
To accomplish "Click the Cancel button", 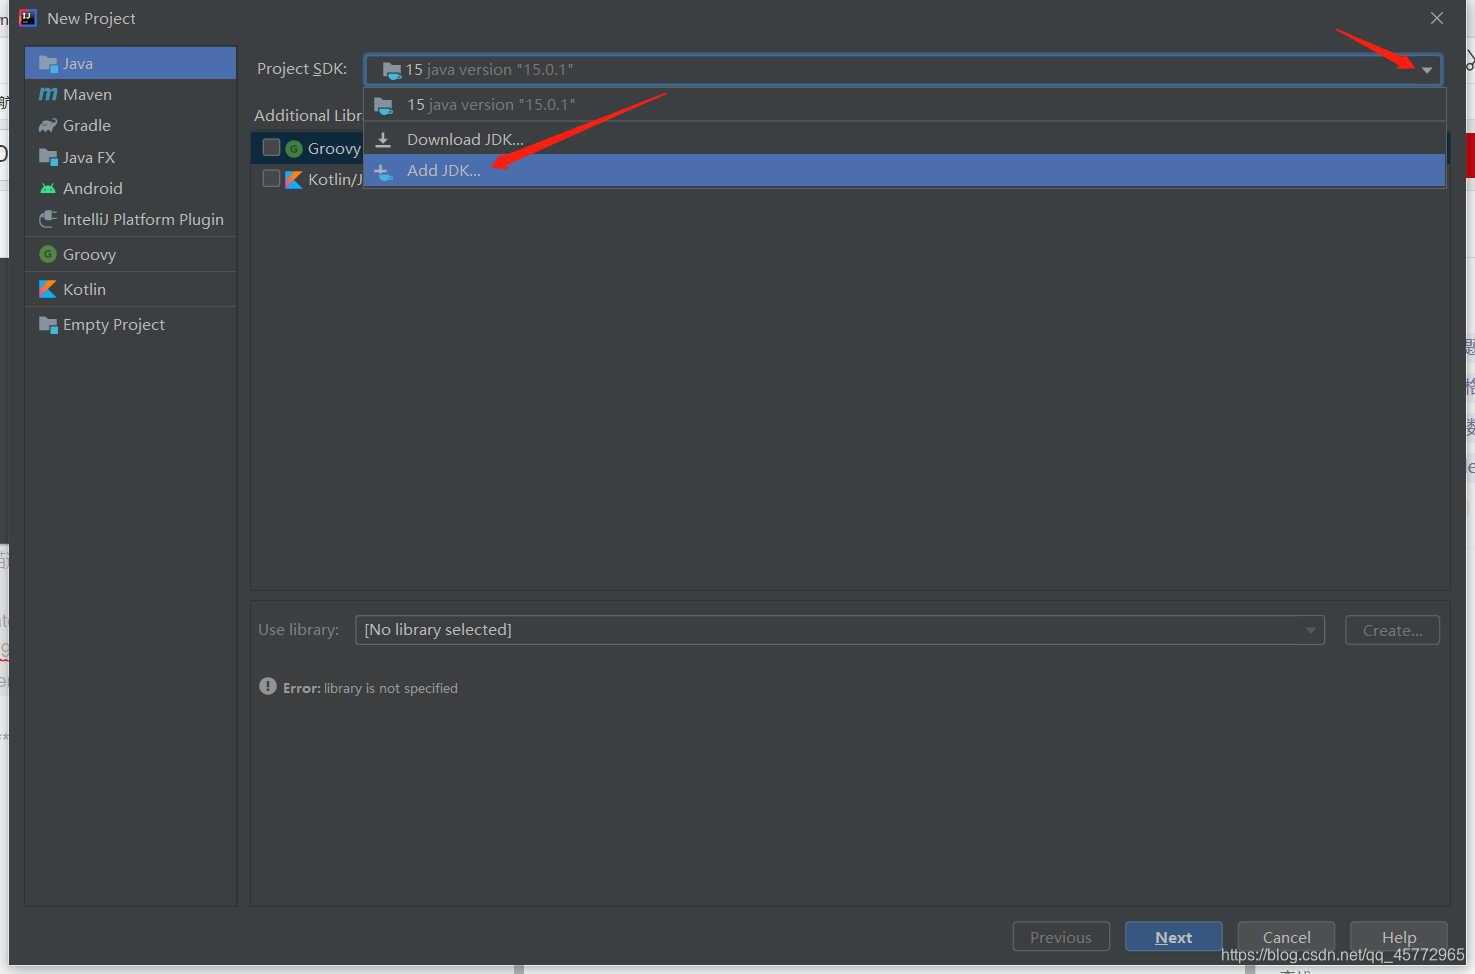I will coord(1286,937).
